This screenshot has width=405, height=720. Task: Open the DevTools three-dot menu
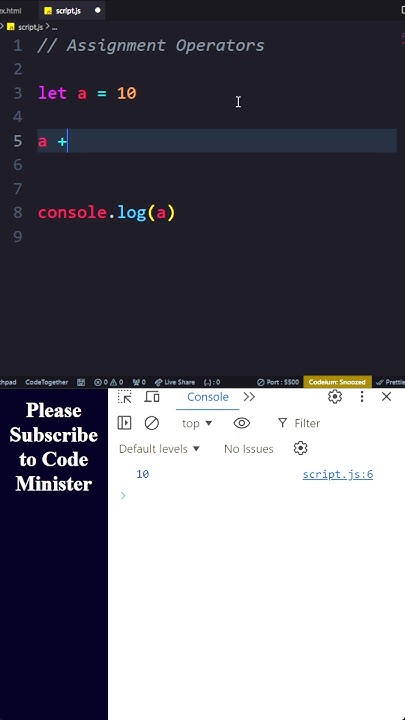pyautogui.click(x=362, y=396)
